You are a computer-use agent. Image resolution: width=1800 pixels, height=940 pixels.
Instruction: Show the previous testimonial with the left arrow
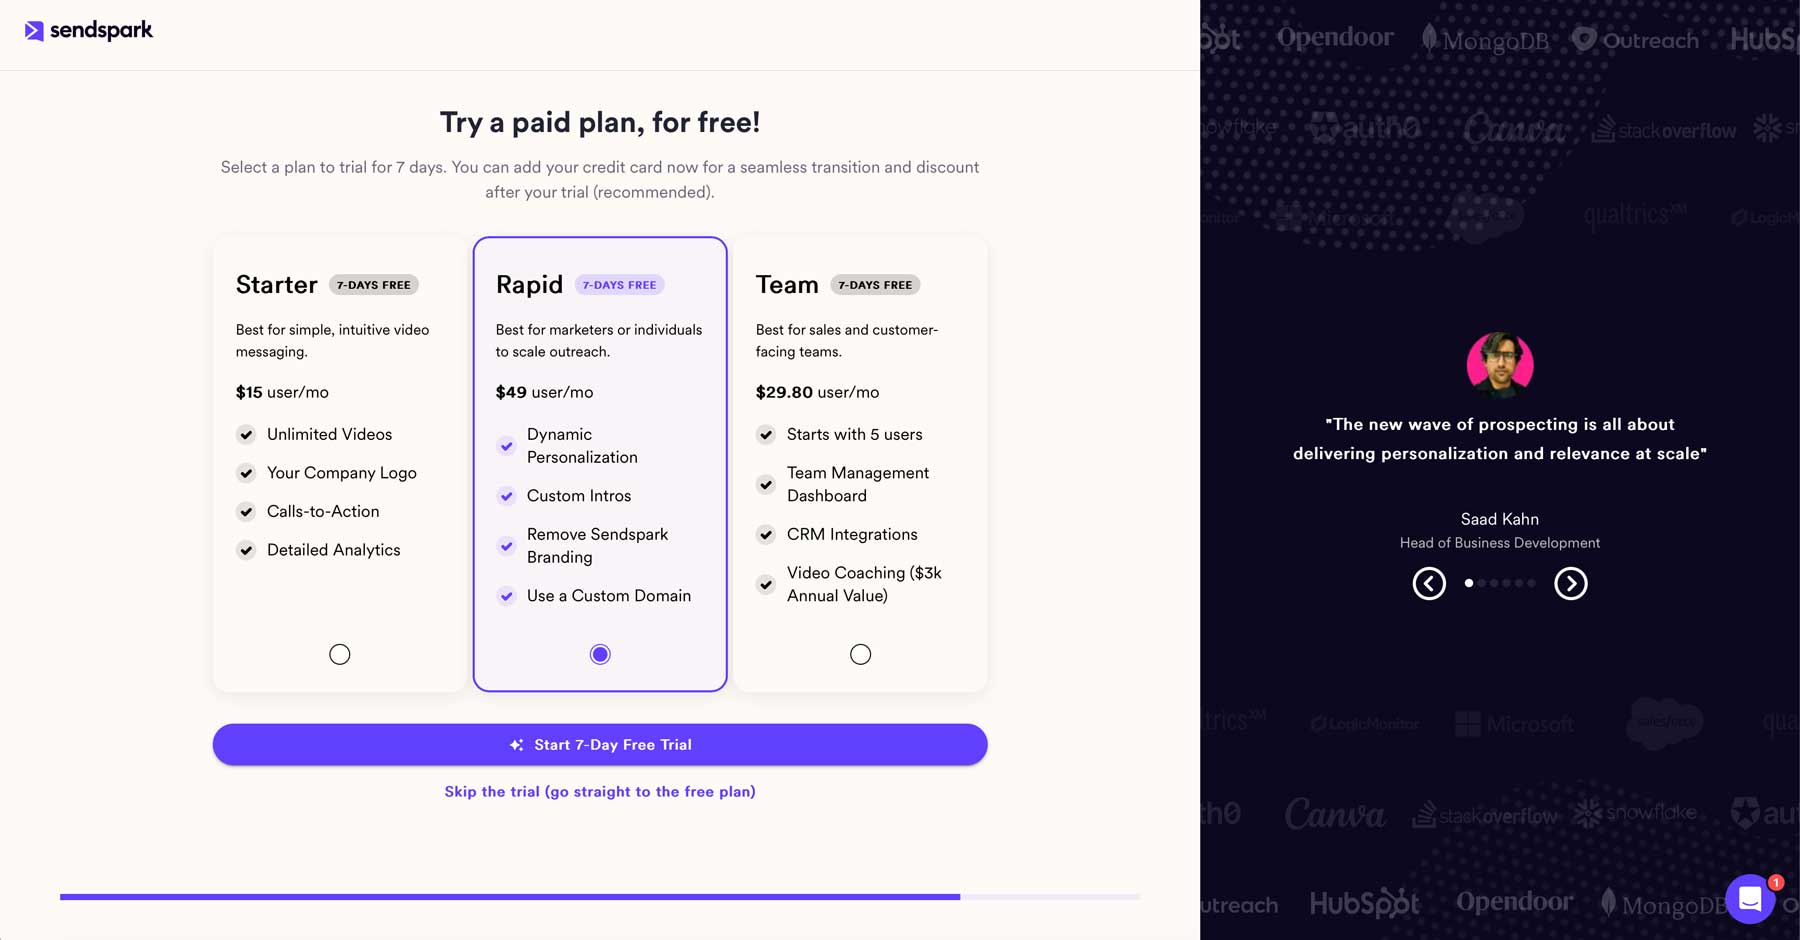[x=1429, y=583]
